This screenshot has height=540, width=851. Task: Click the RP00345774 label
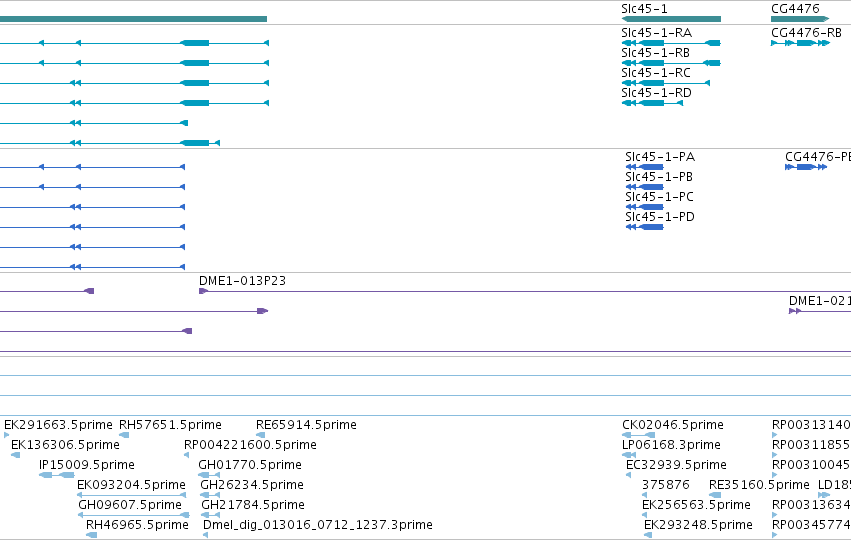811,525
